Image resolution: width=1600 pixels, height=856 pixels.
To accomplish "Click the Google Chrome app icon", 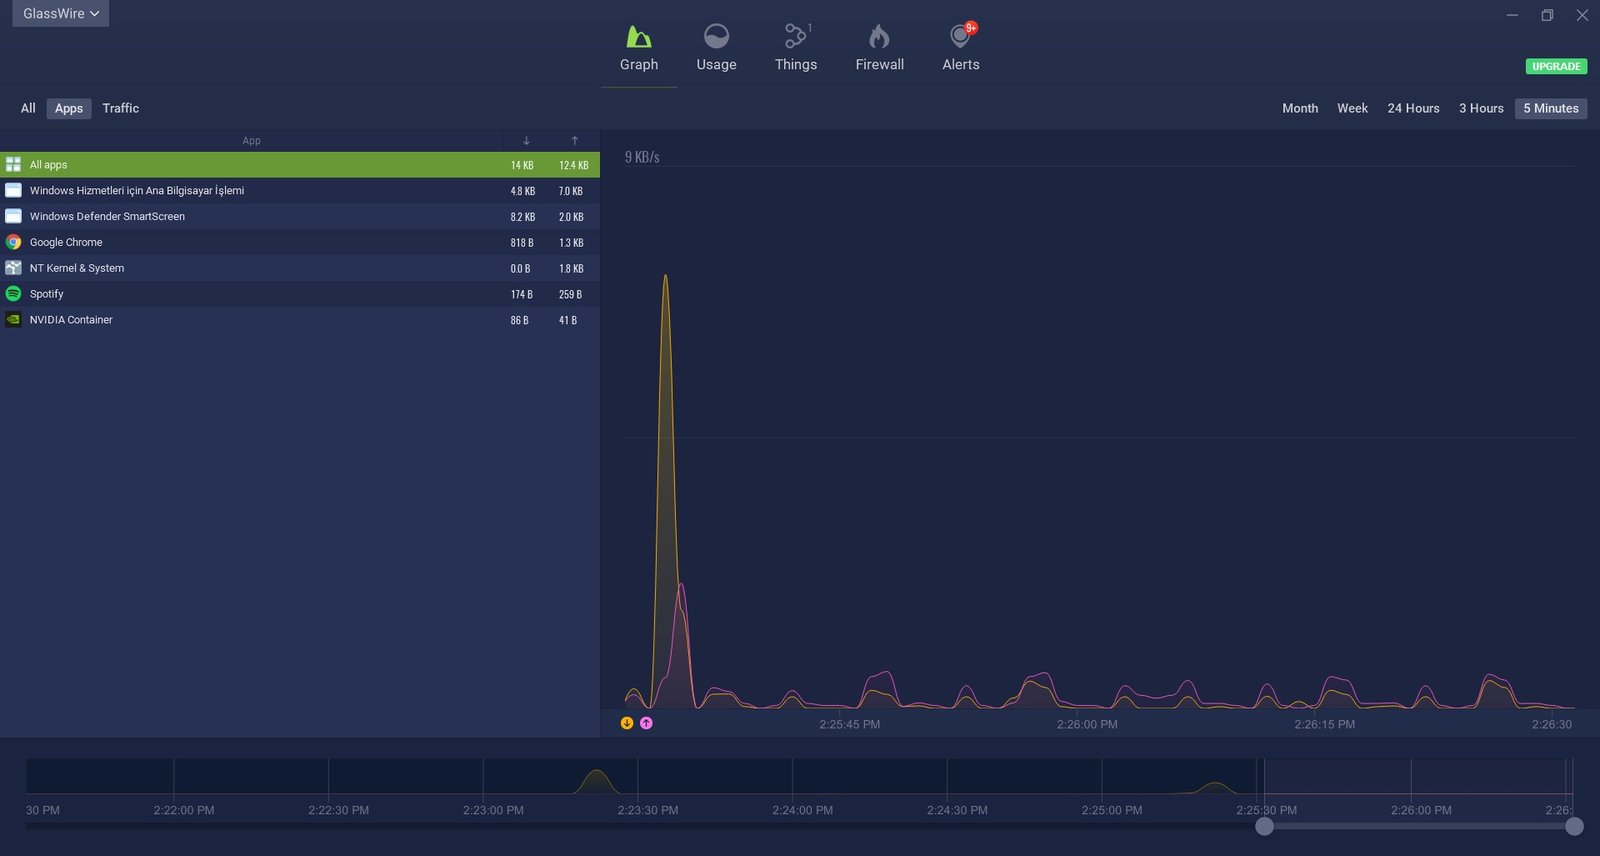I will [13, 242].
